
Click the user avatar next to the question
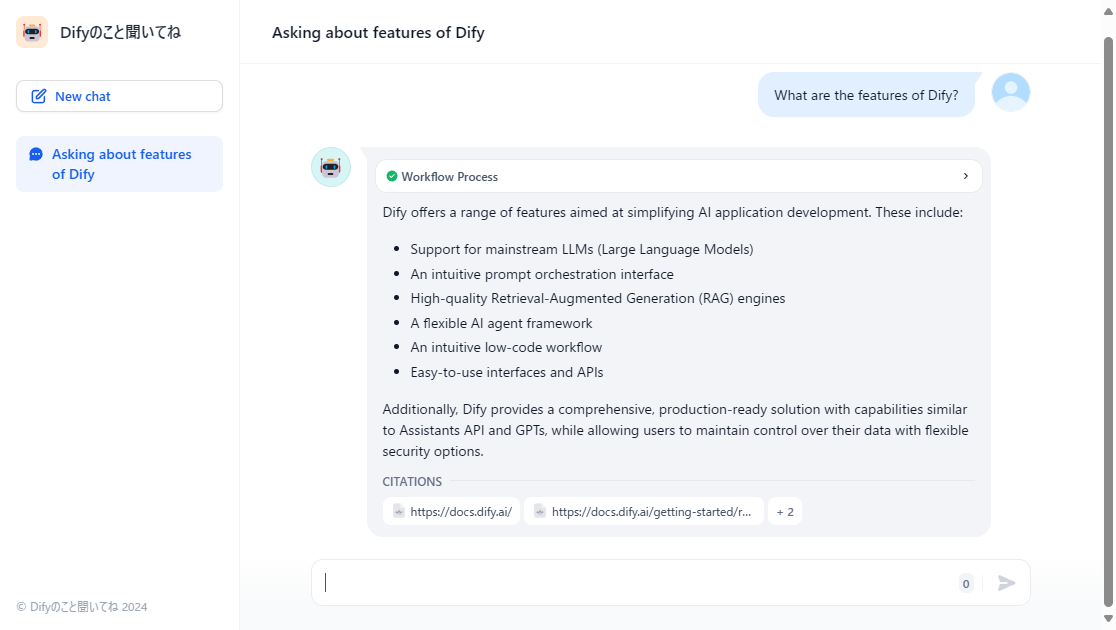[x=1010, y=91]
